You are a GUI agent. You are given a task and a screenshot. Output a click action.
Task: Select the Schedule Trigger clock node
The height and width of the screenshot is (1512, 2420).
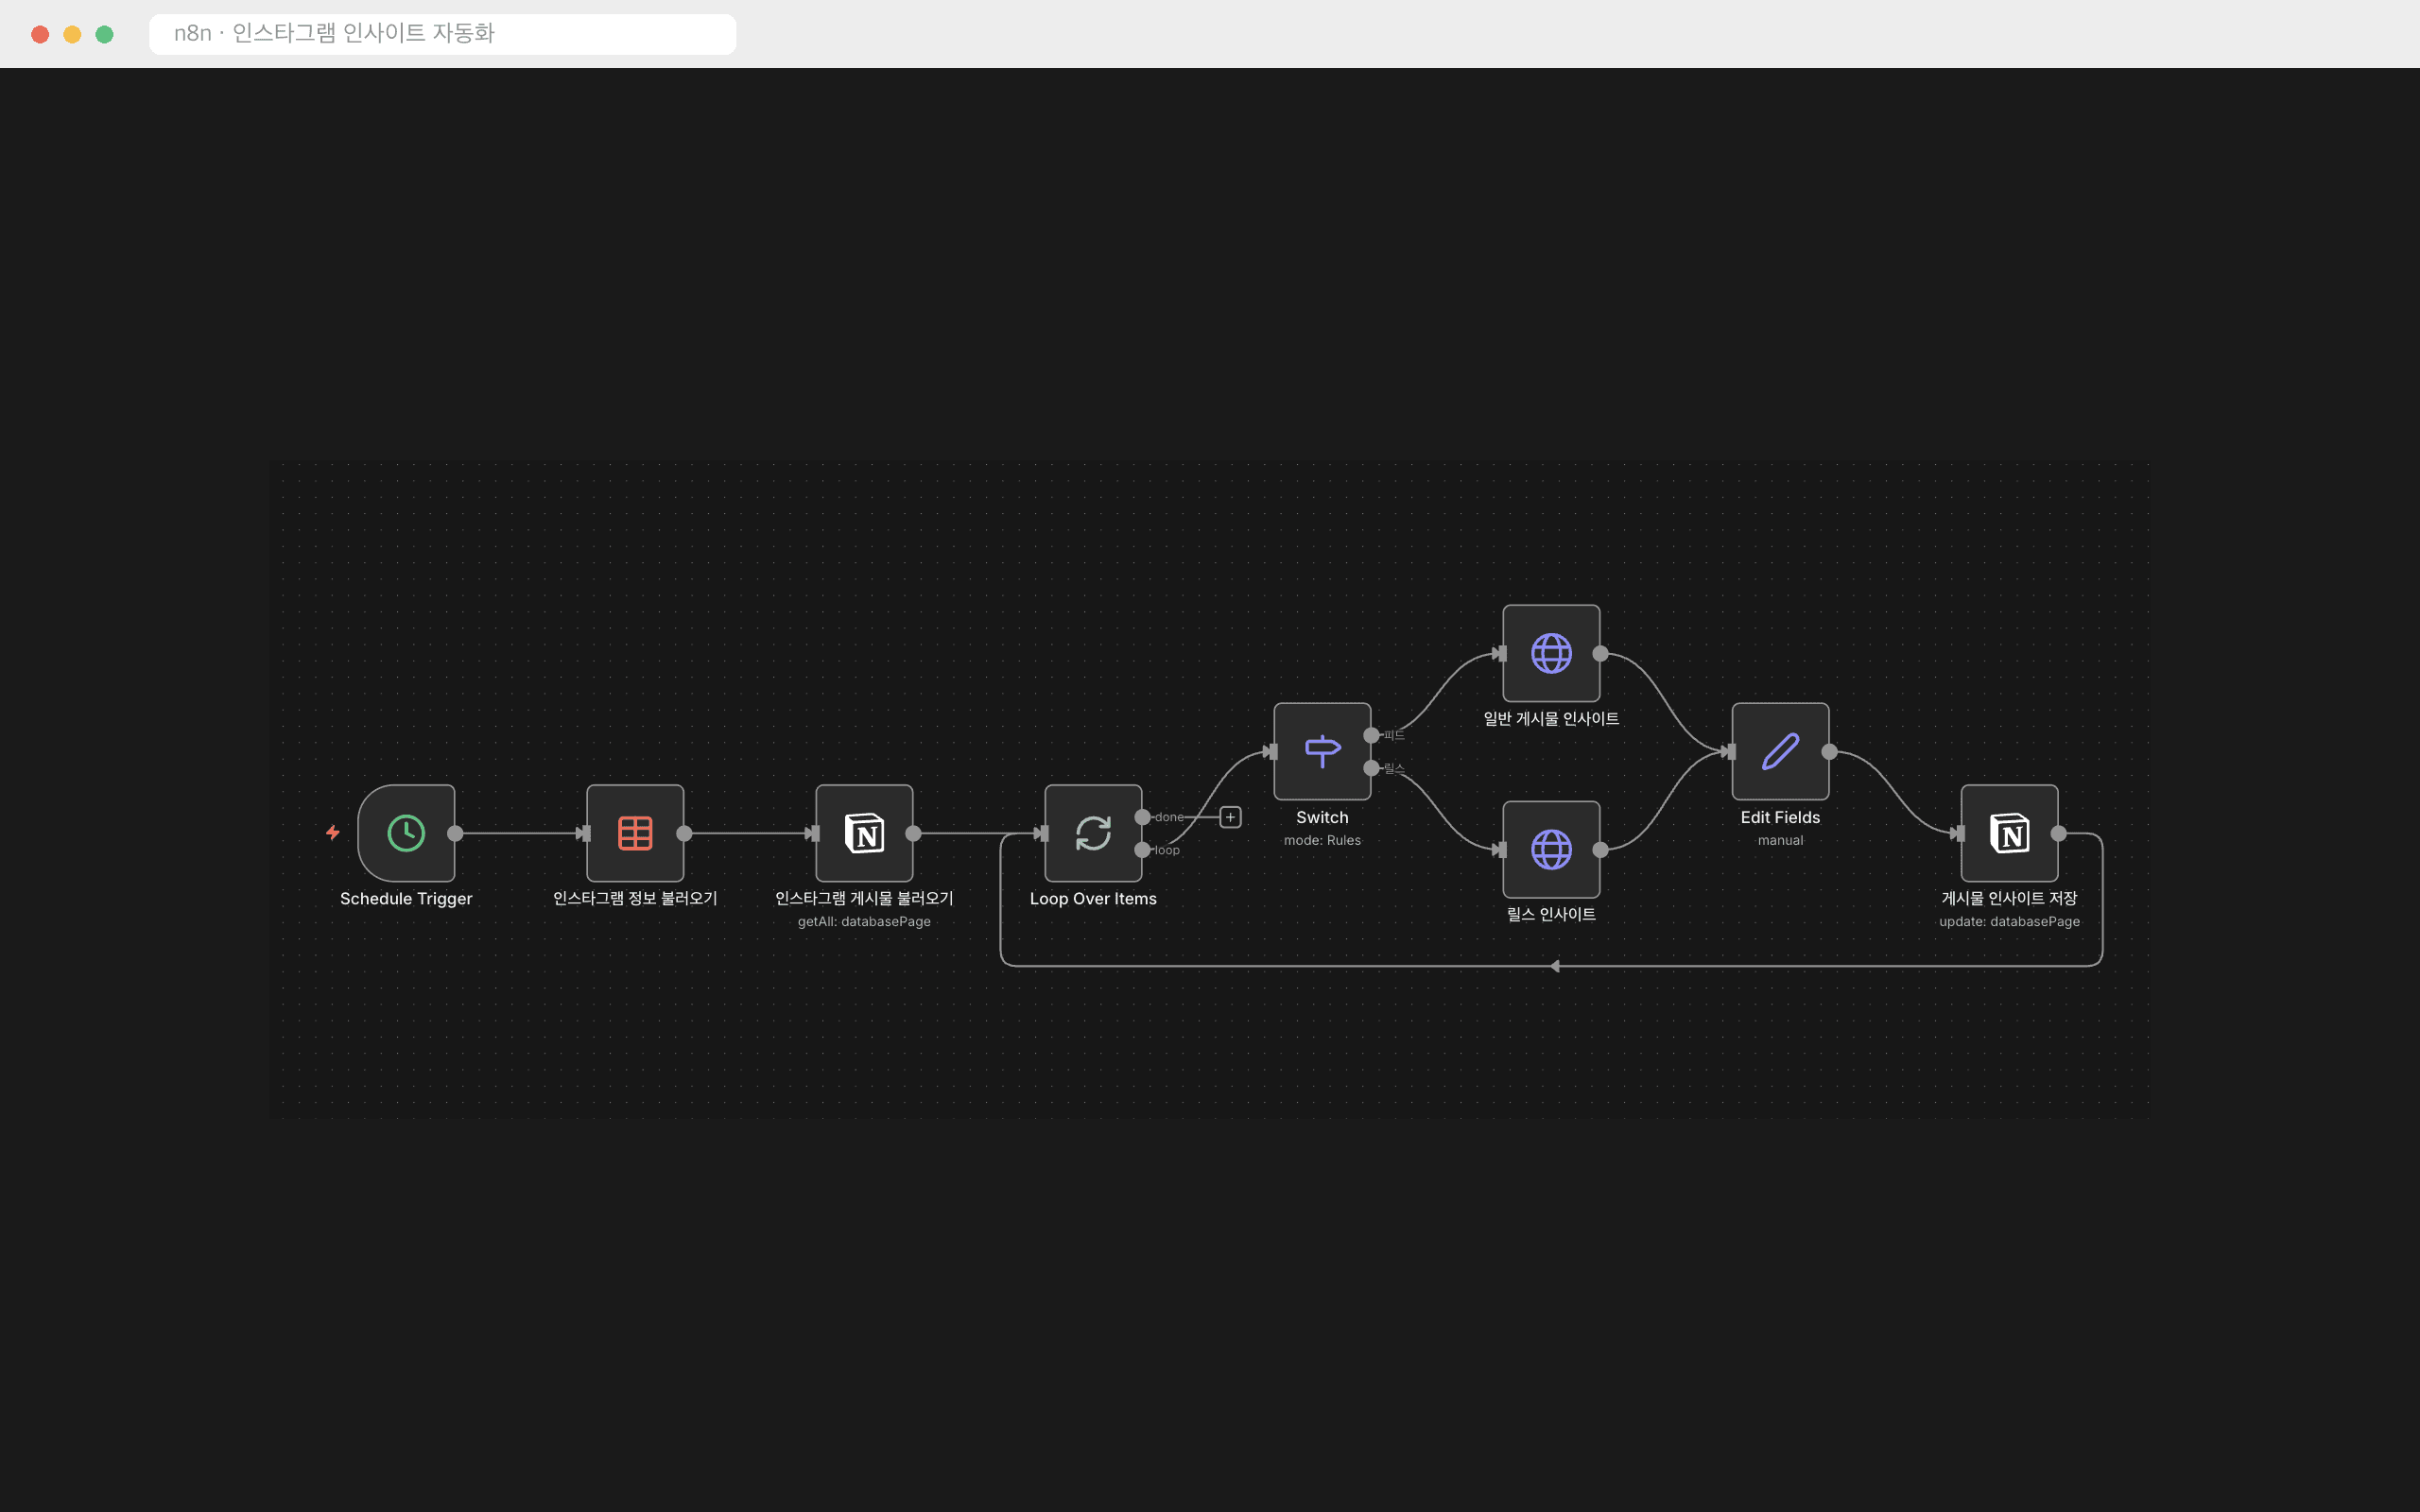coord(406,833)
